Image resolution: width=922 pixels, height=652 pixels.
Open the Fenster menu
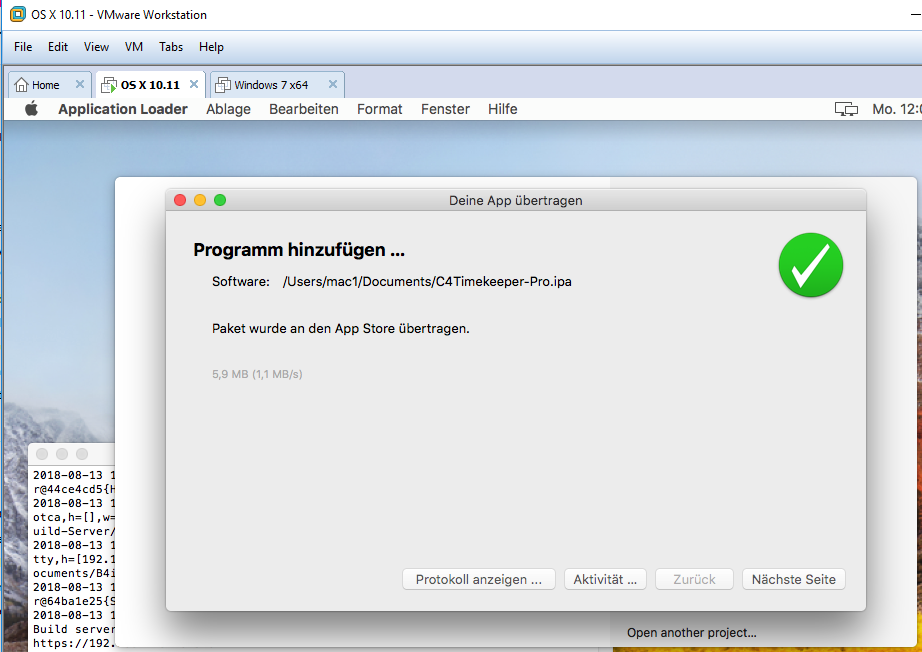pyautogui.click(x=445, y=109)
